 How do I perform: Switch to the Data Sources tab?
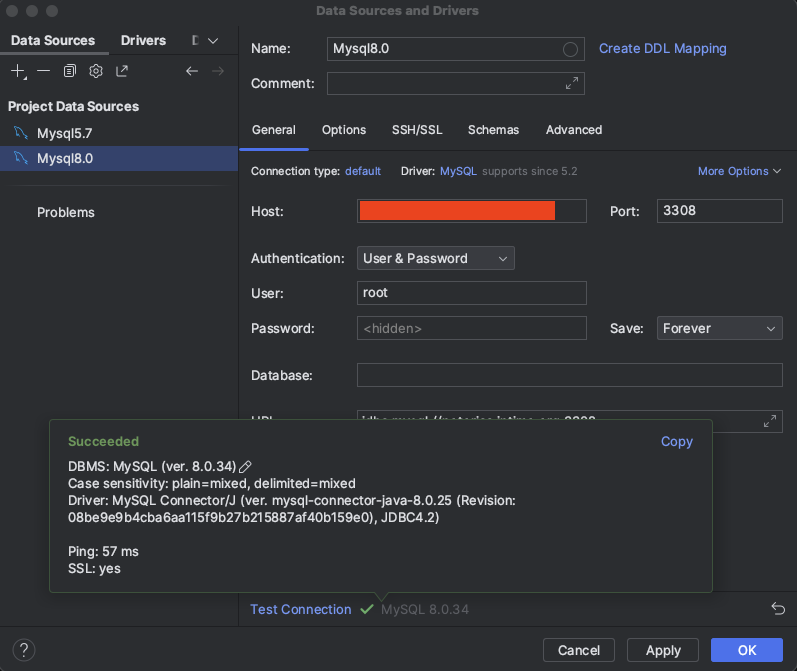[x=53, y=41]
